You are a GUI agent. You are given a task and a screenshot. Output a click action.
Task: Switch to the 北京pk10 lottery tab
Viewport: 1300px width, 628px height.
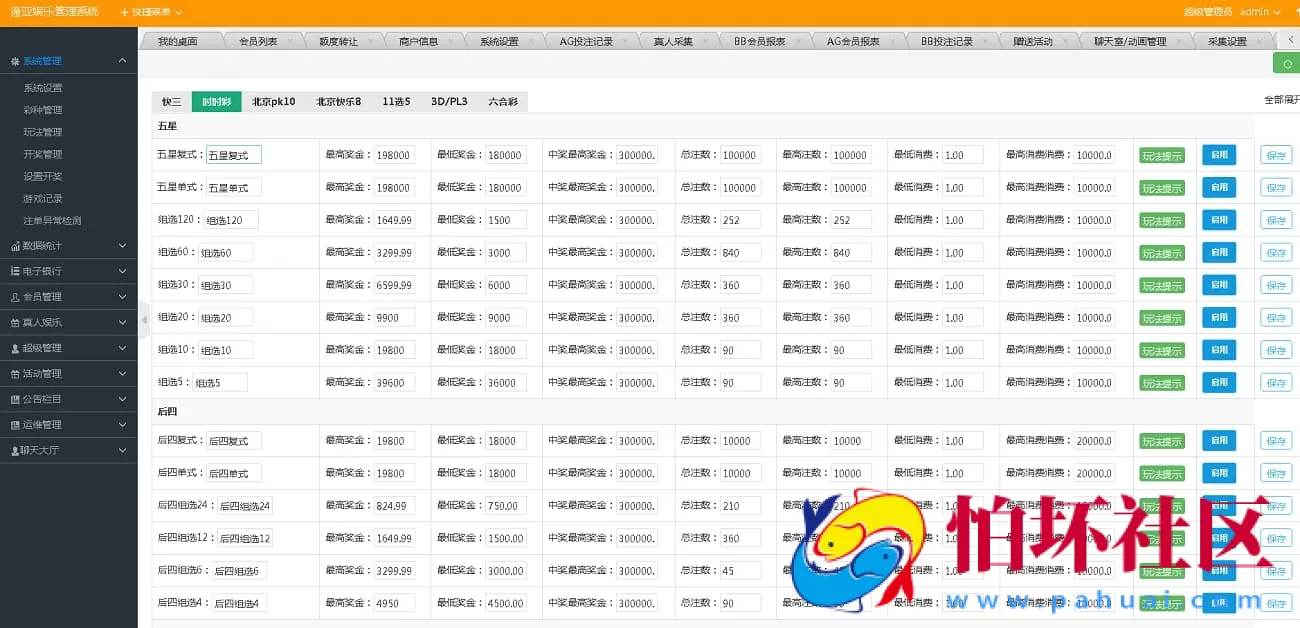tap(273, 101)
